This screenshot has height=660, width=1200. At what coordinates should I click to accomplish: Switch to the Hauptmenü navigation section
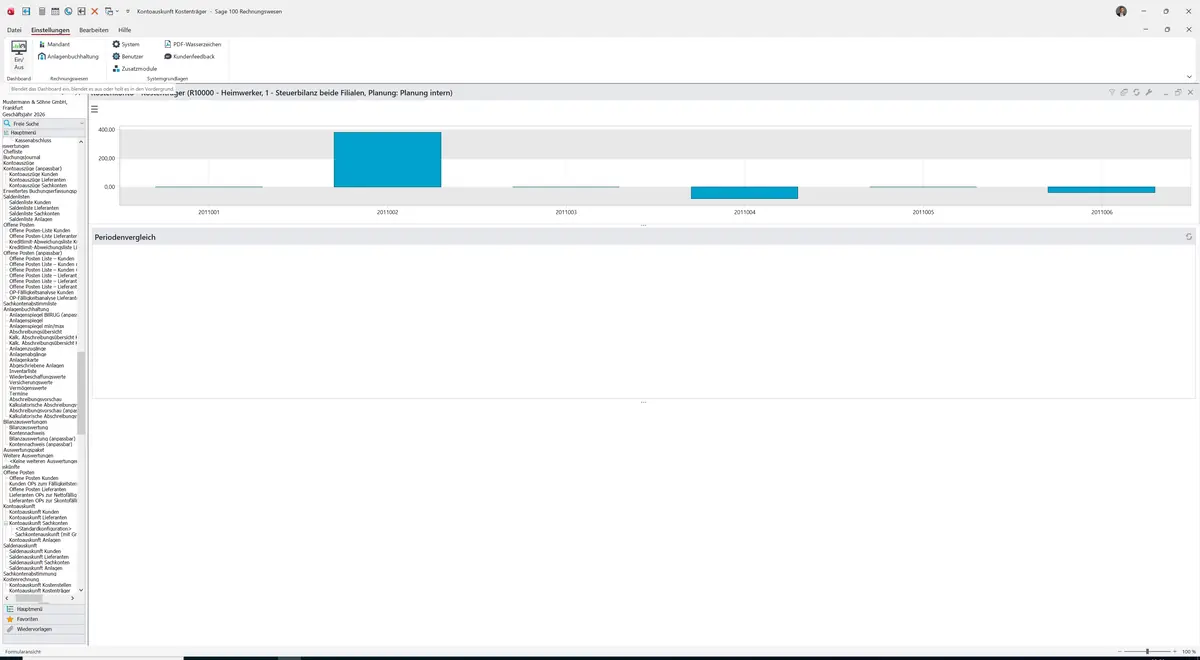pos(44,609)
